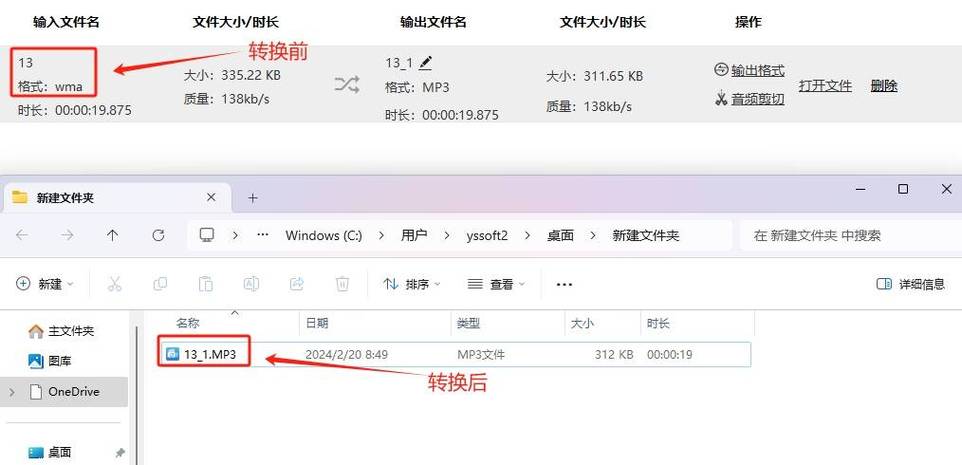This screenshot has height=465, width=962.
Task: Expand the address bar ellipsis
Action: [x=263, y=235]
